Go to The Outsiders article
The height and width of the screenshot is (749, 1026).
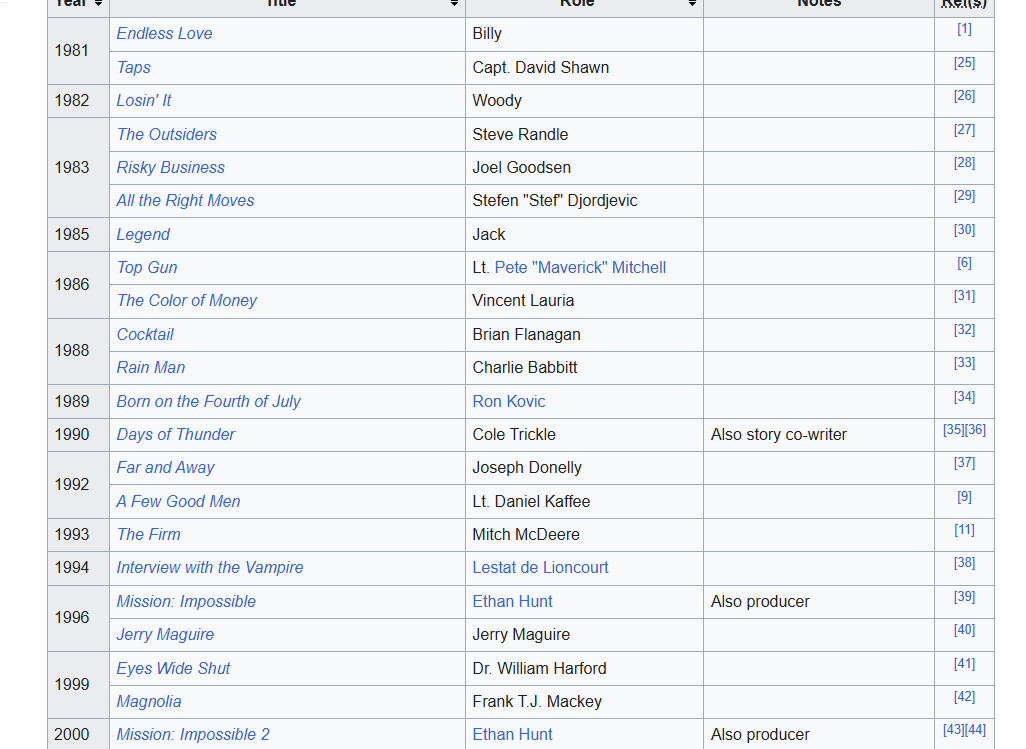[166, 134]
